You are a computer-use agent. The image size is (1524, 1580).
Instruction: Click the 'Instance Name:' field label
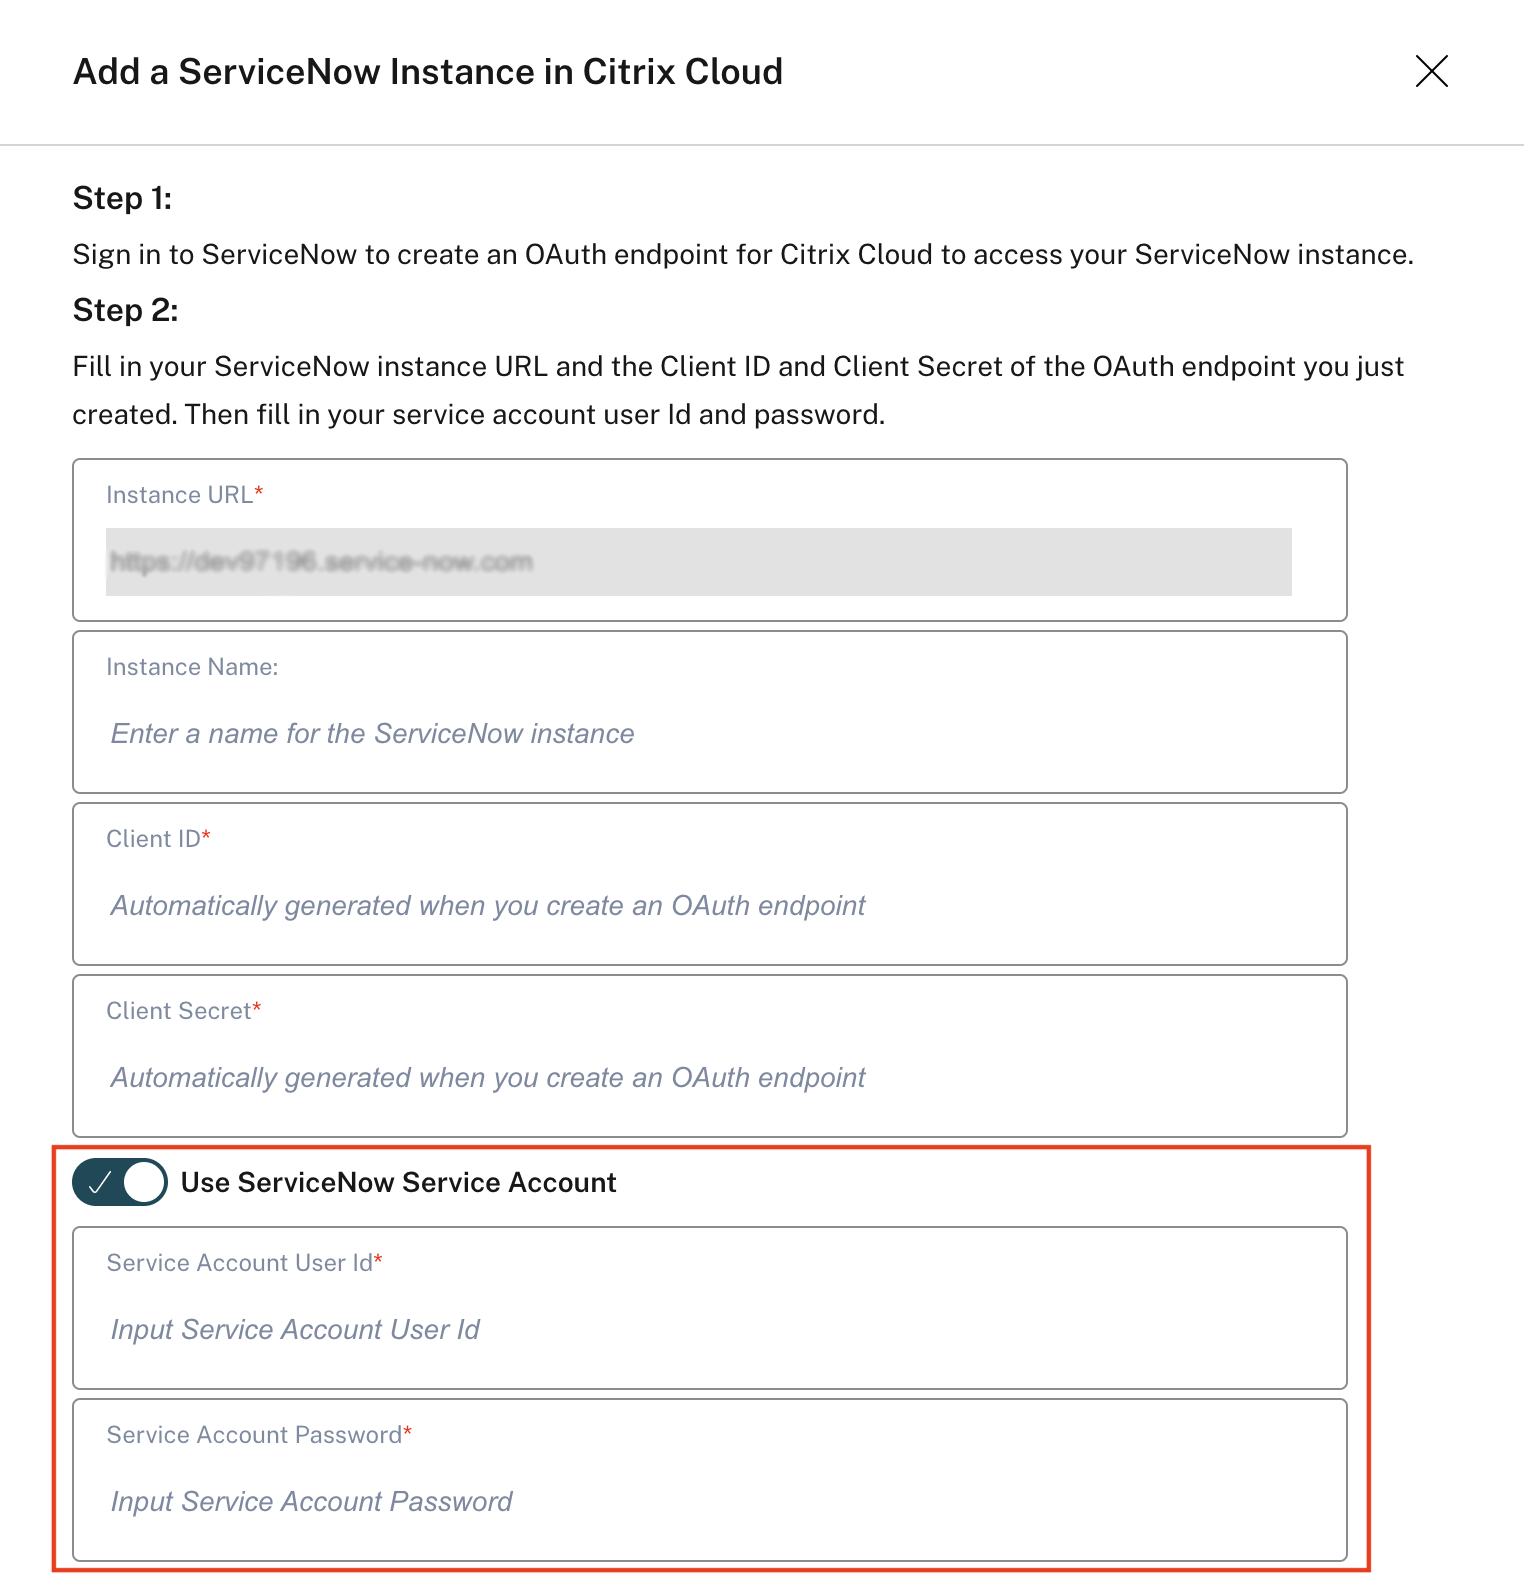point(192,667)
